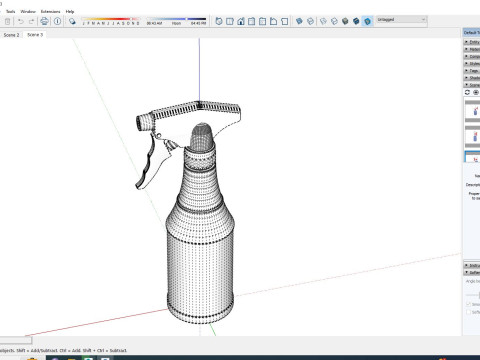Expand the Shadows panel
Image resolution: width=480 pixels, height=360 pixels.
[472, 78]
